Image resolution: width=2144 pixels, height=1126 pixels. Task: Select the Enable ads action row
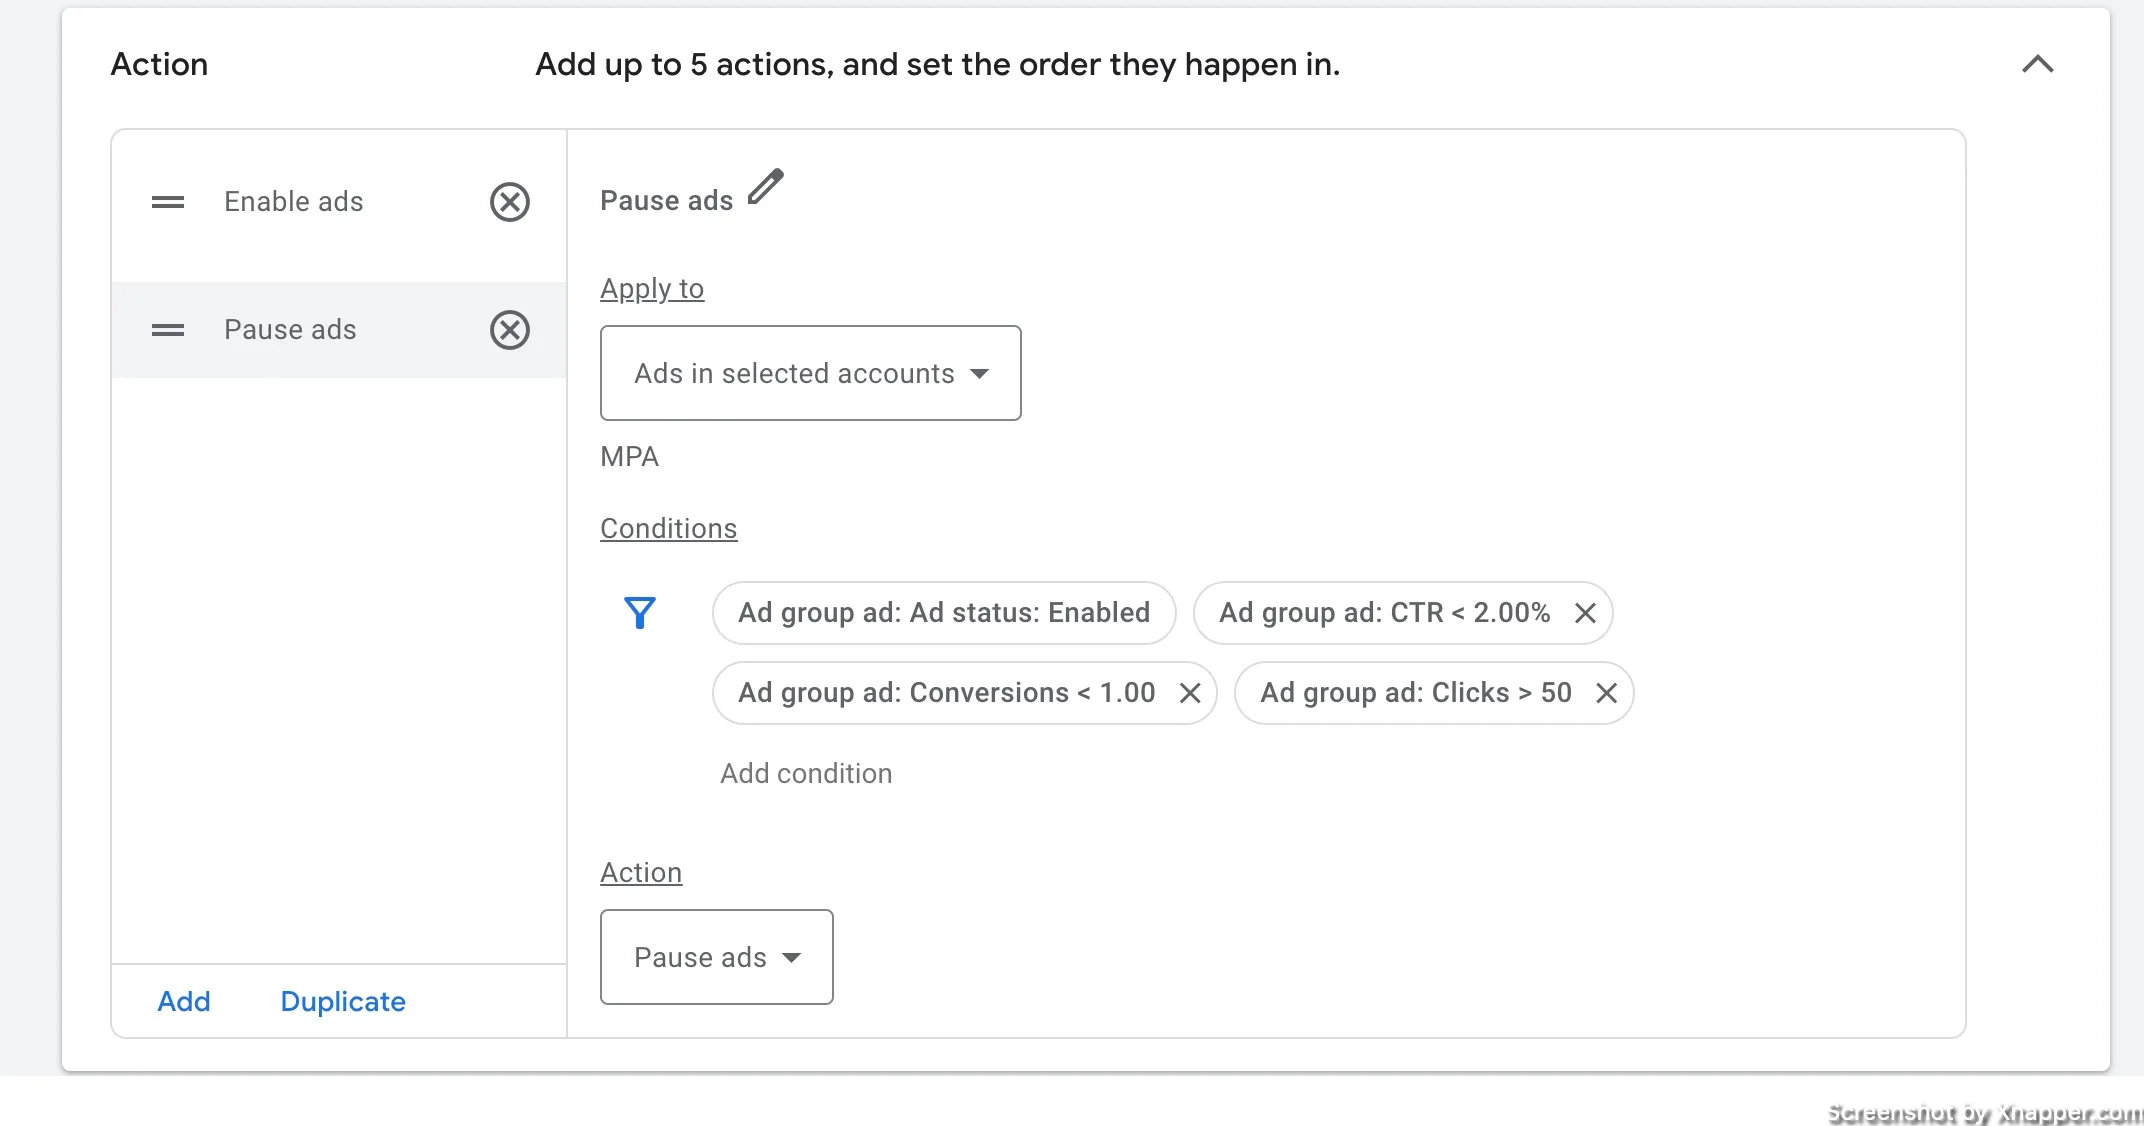[x=339, y=202]
